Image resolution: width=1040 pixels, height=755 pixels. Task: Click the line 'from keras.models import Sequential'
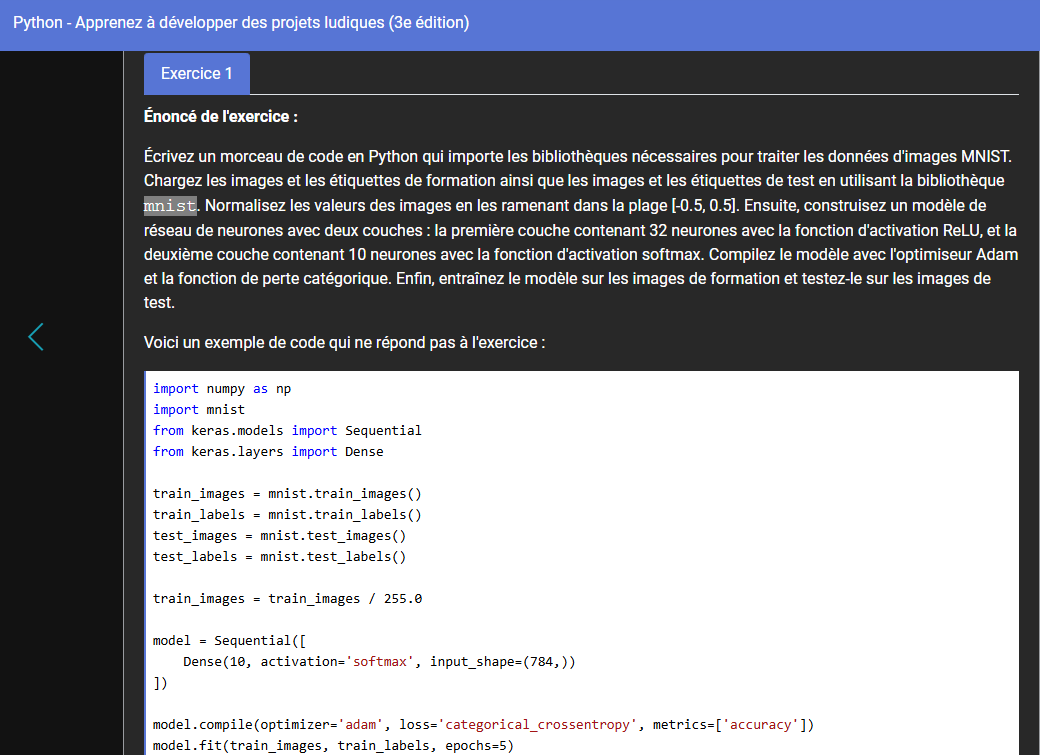[287, 431]
